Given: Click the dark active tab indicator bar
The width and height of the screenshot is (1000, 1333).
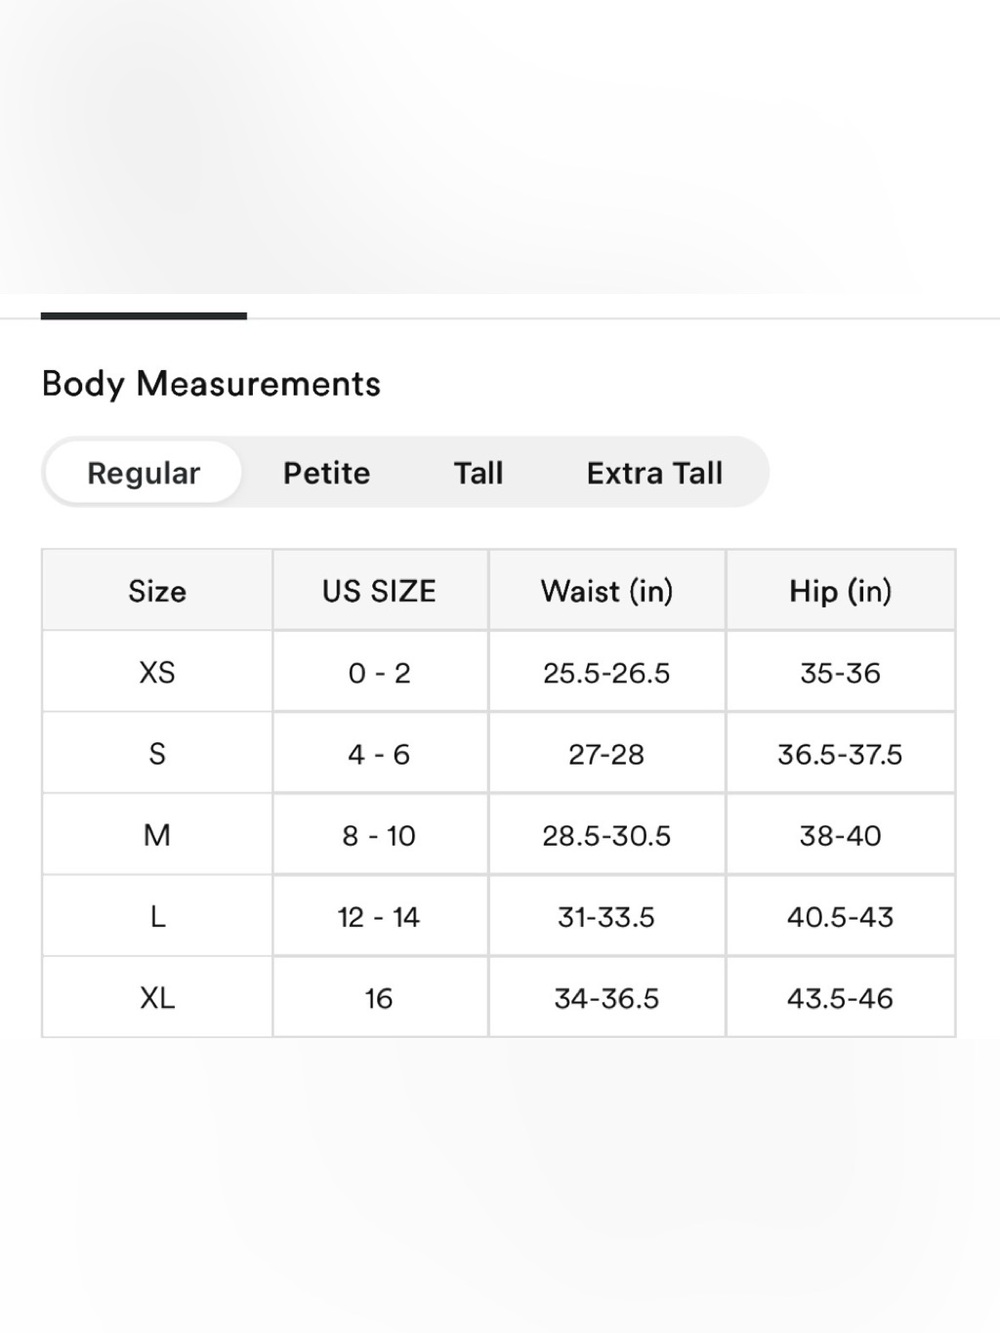Looking at the screenshot, I should (144, 316).
